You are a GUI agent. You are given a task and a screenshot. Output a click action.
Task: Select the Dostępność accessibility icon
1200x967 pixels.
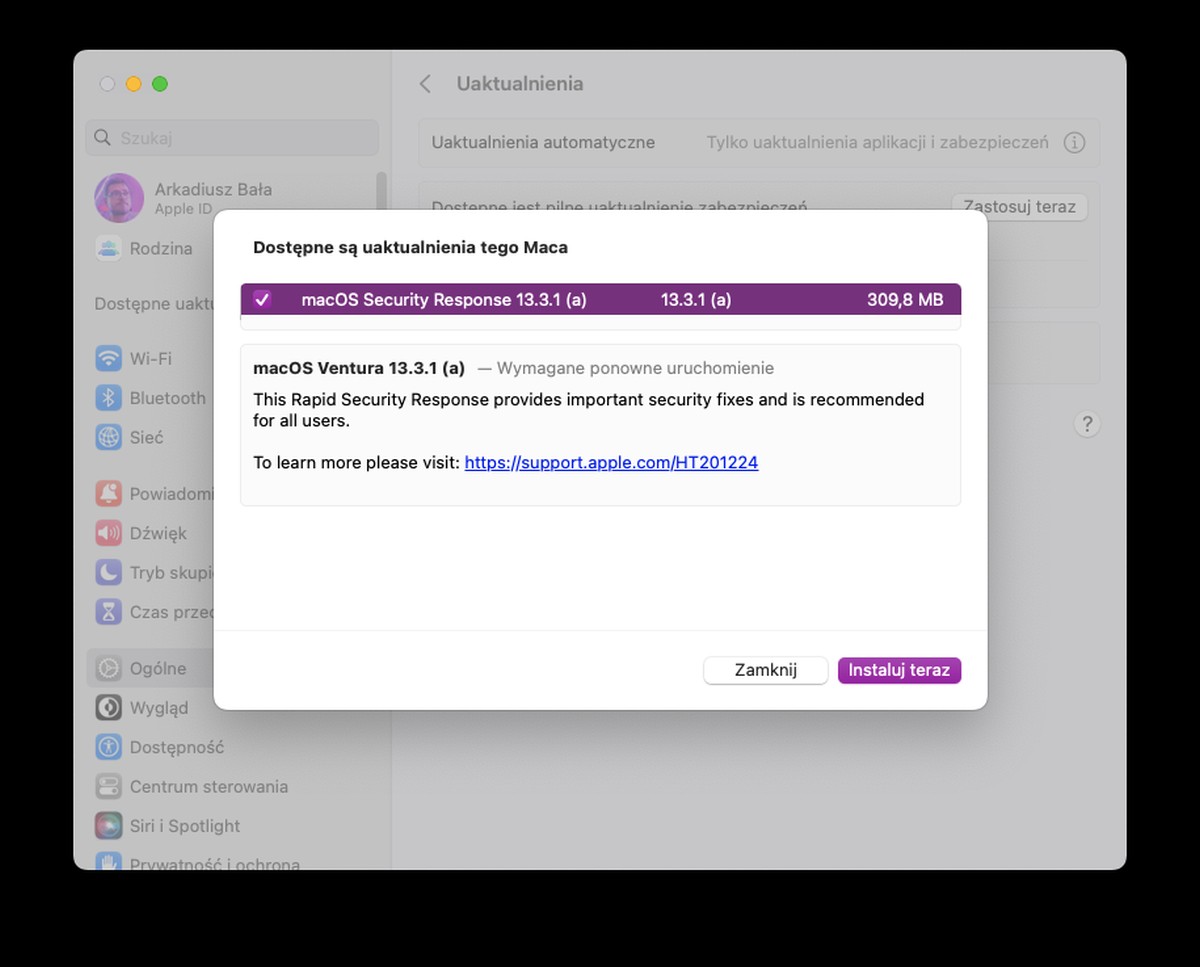click(108, 747)
